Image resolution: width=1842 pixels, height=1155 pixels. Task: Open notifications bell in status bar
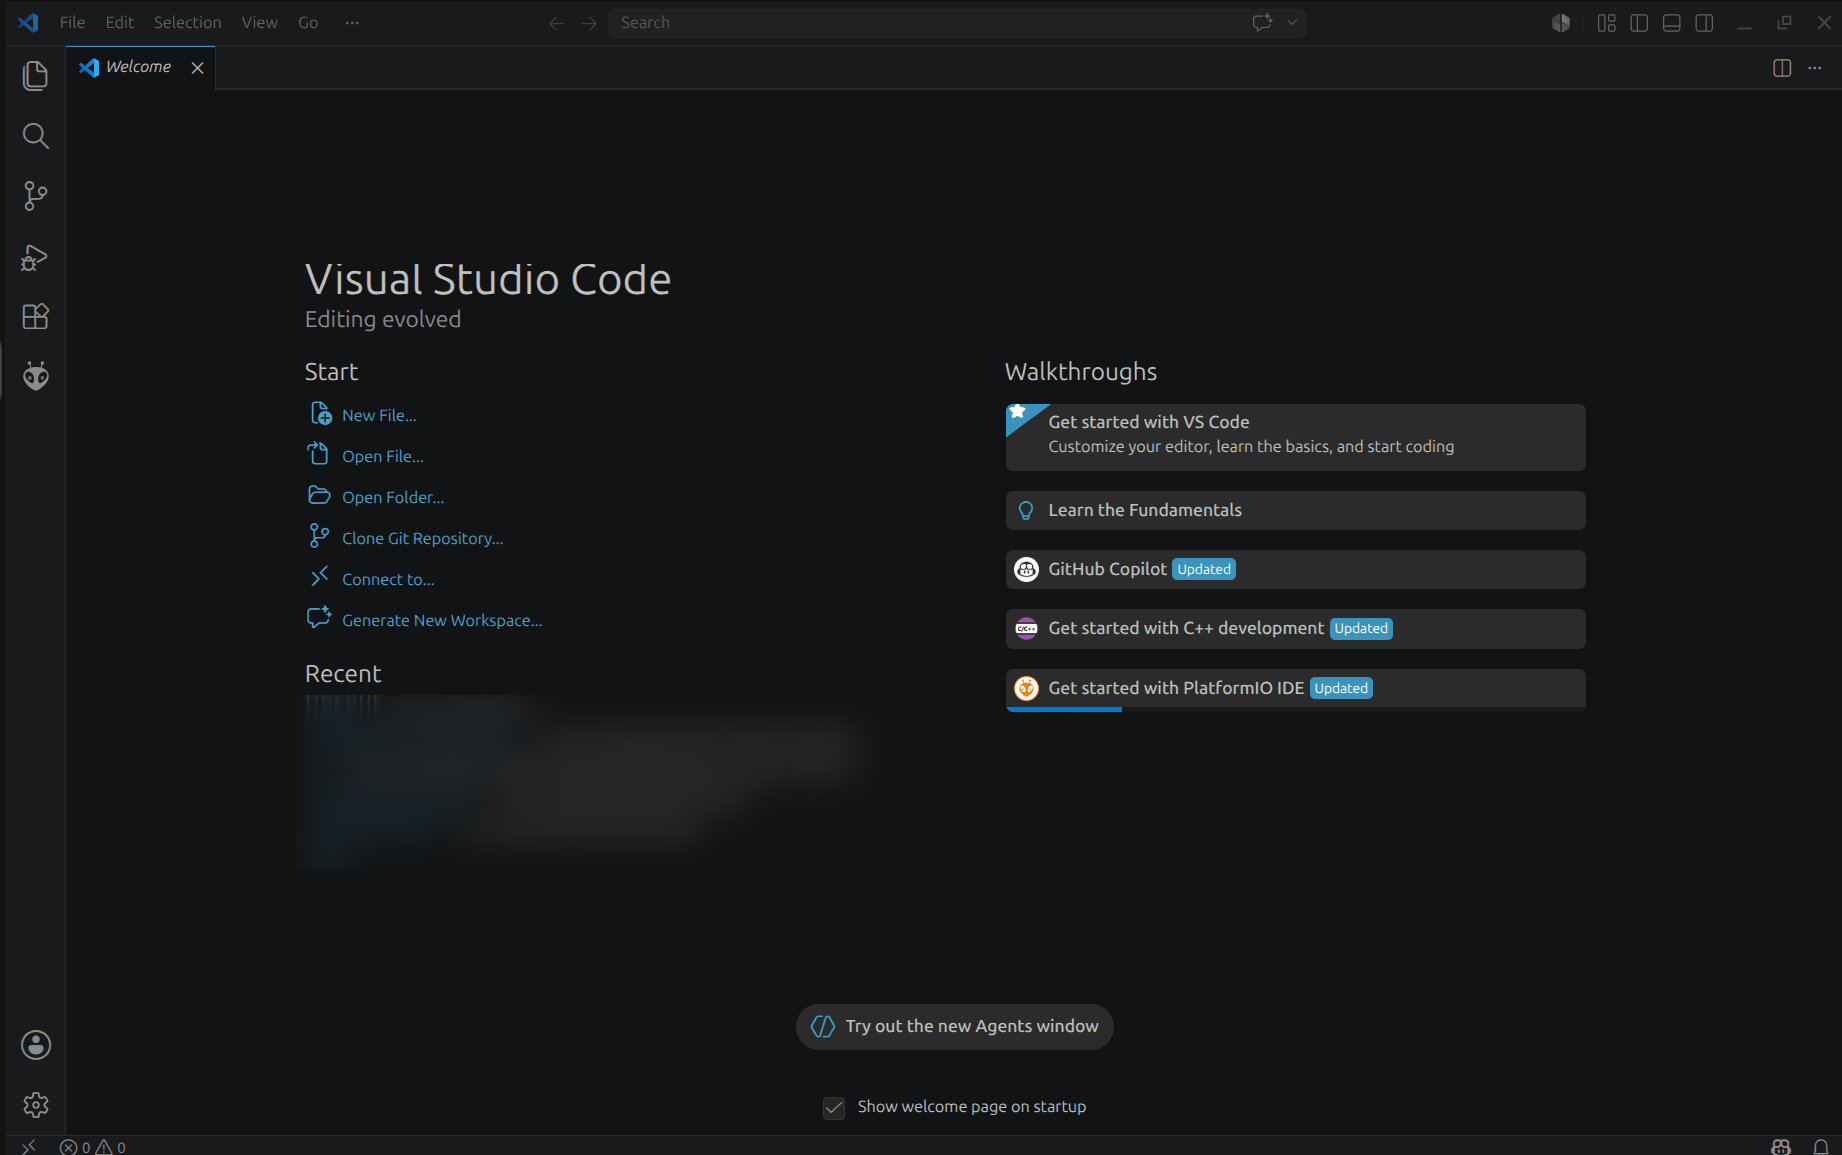click(x=1821, y=1147)
